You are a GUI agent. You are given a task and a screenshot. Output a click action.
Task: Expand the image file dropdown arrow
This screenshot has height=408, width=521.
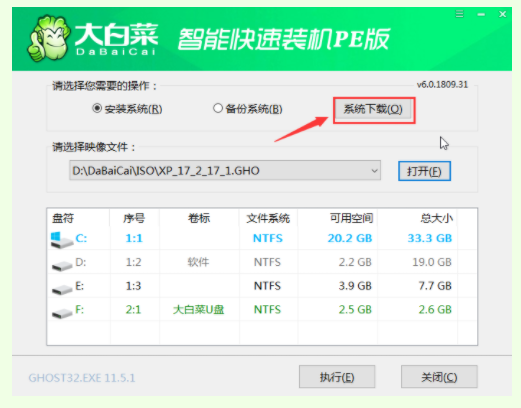click(x=374, y=171)
